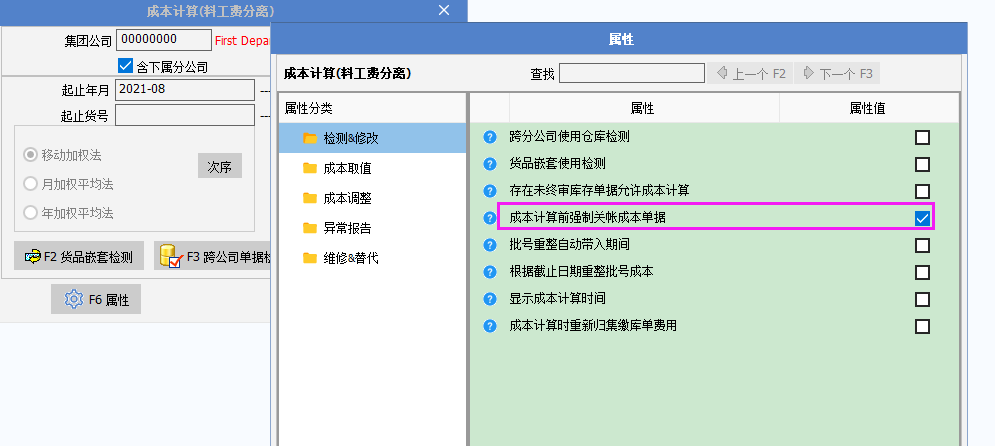Click gear icon on F6 属性 button
Screen dimensions: 995x446
click(x=74, y=299)
